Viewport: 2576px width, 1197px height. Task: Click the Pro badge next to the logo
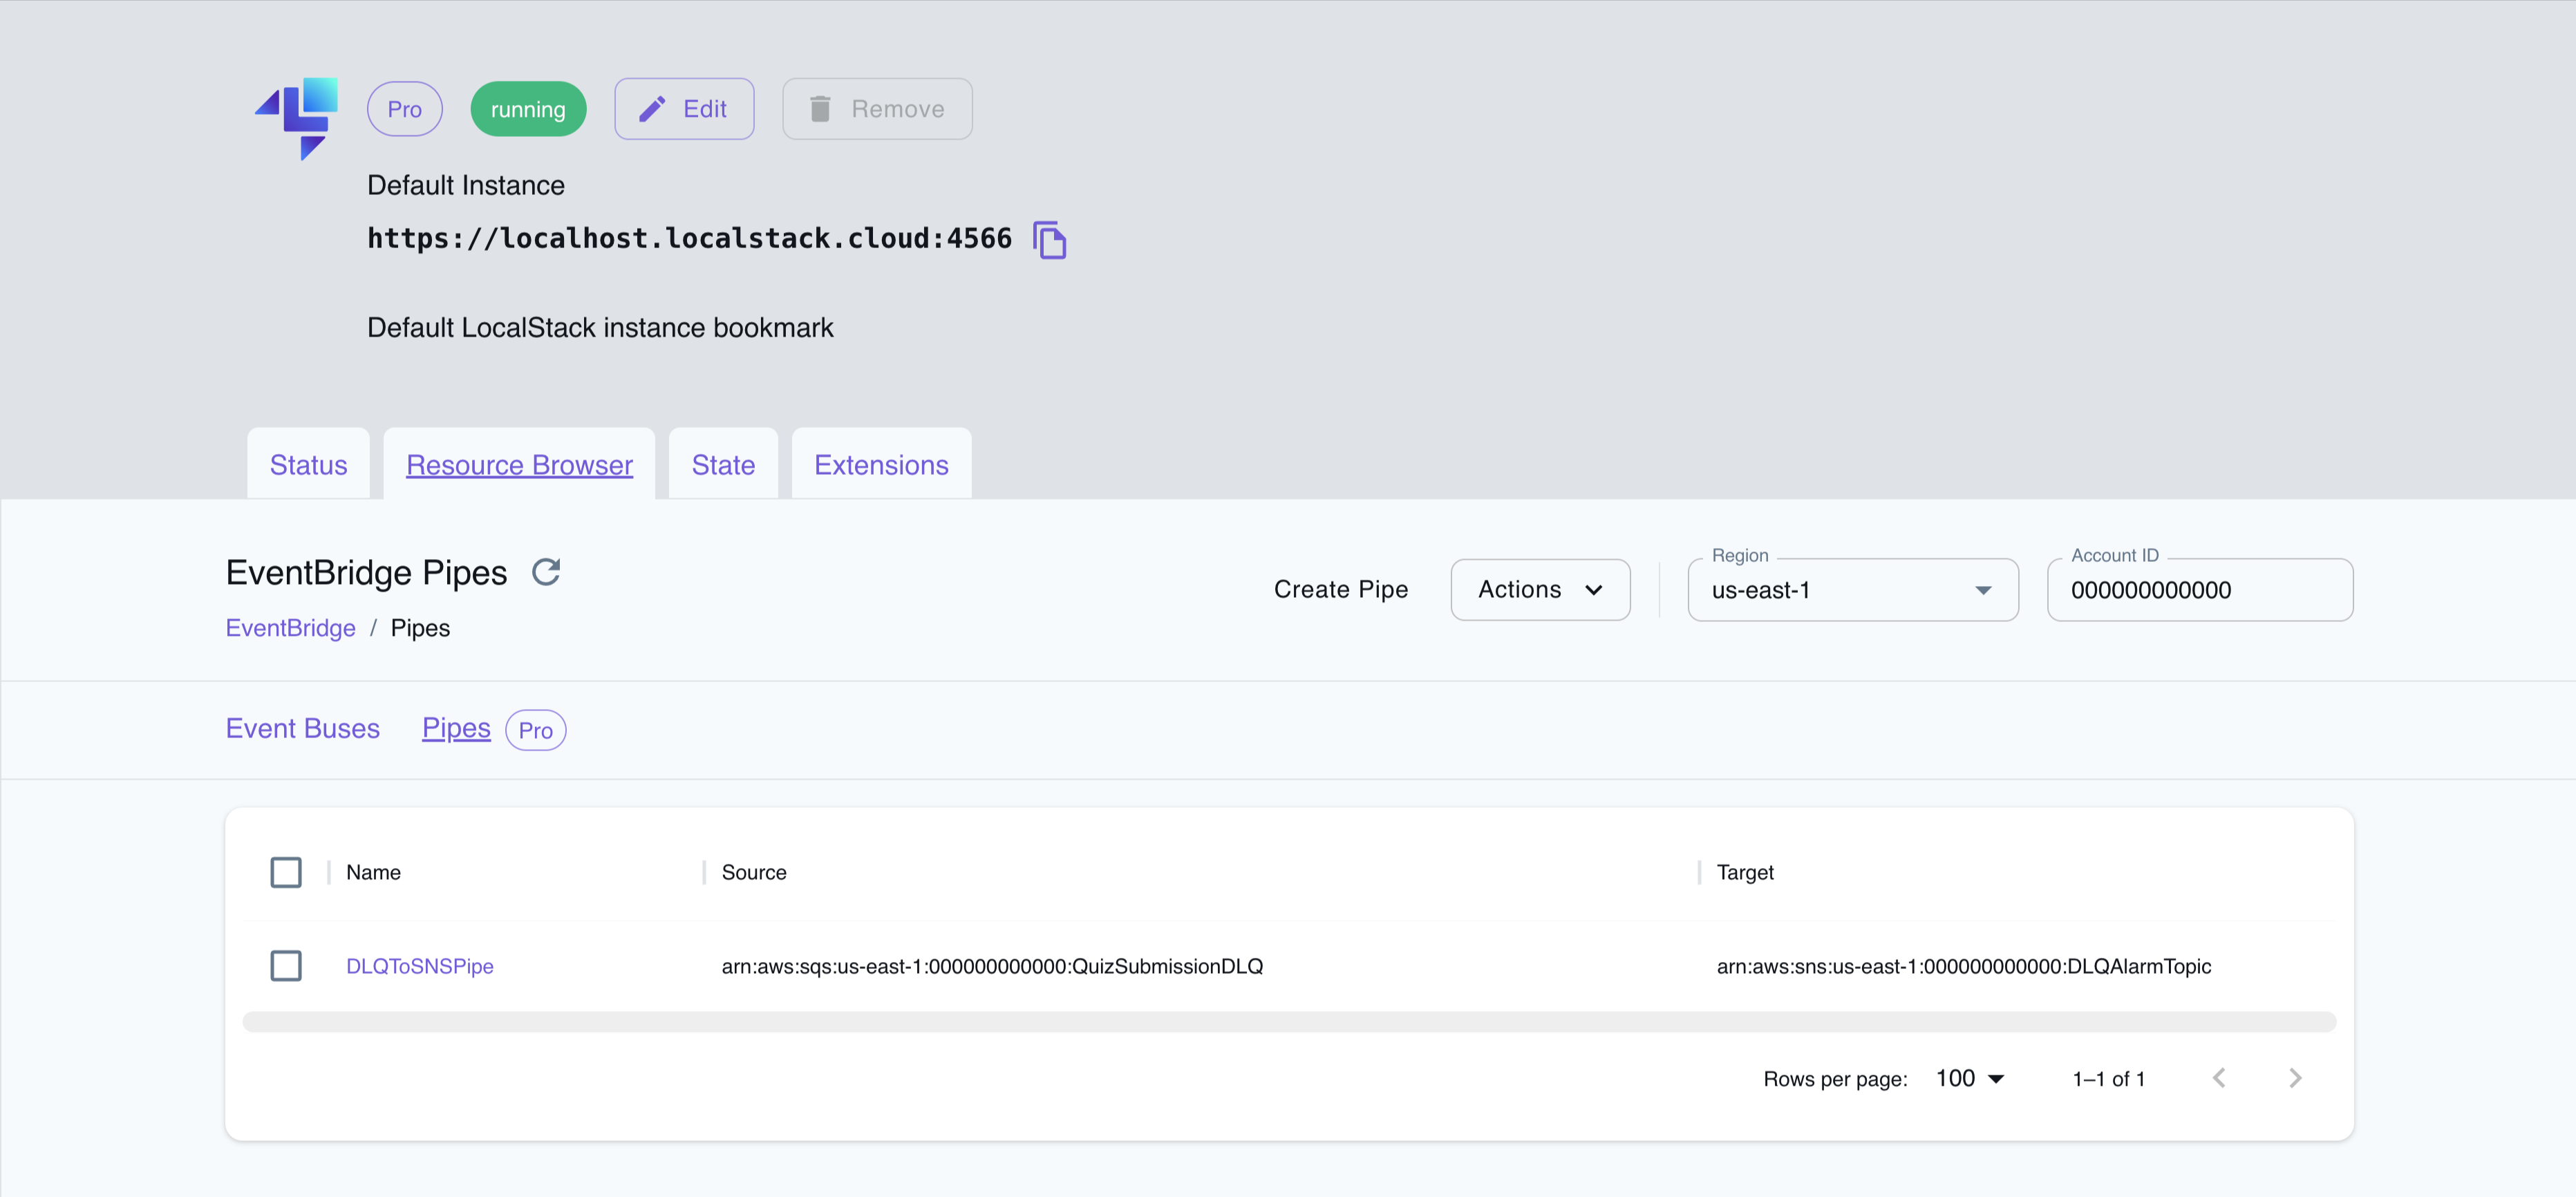[x=404, y=108]
